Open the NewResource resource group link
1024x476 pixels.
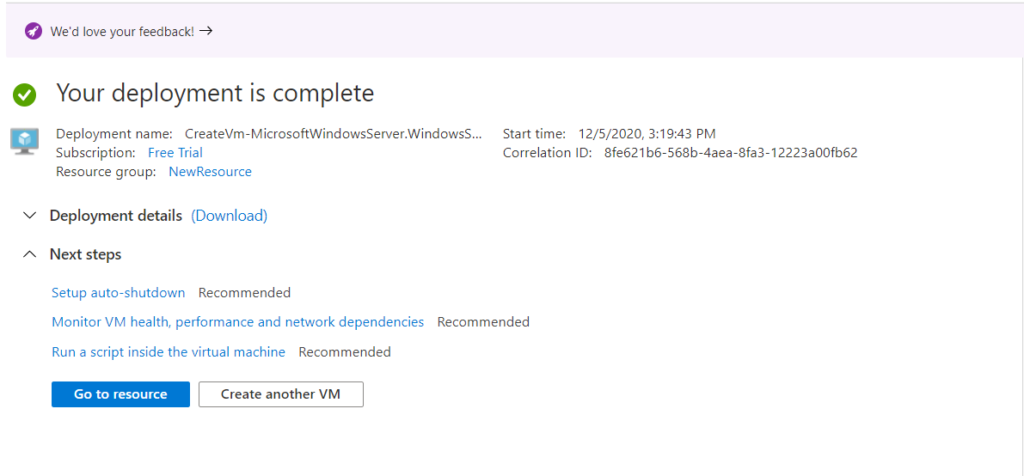coord(210,172)
